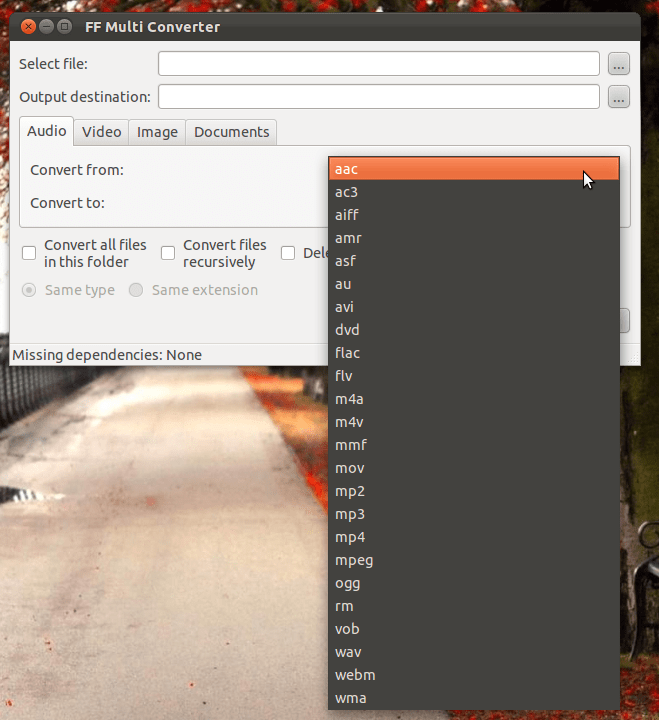The width and height of the screenshot is (659, 720).
Task: Select m4a from the format options
Action: point(474,399)
